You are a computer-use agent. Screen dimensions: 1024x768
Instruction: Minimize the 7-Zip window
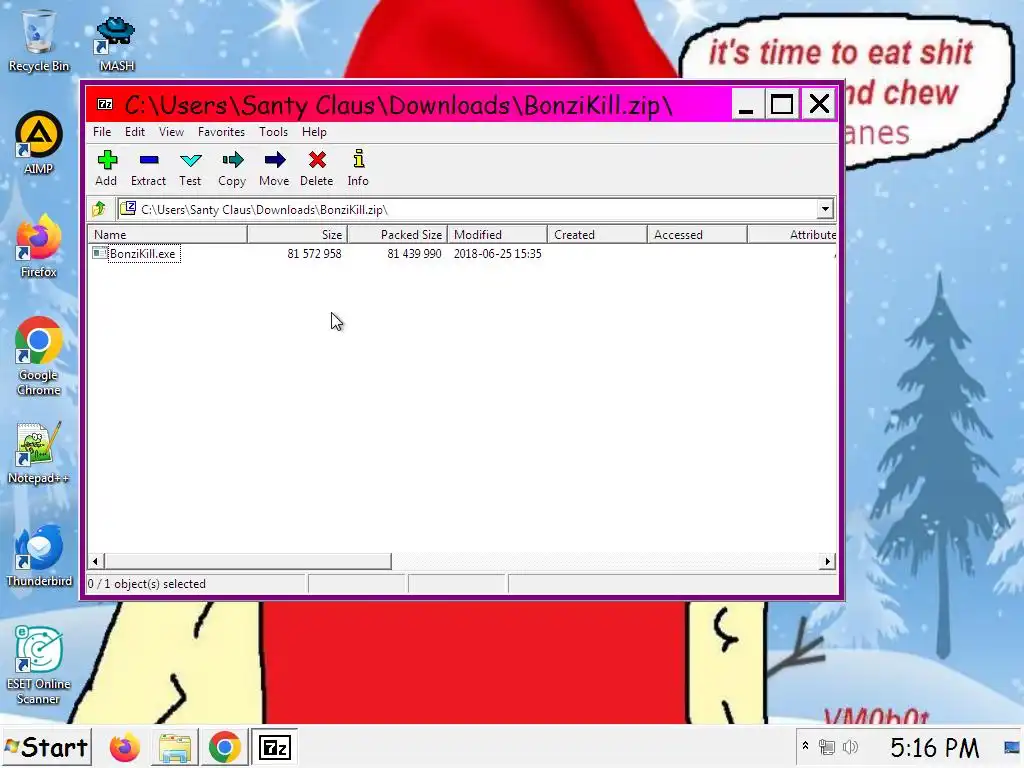[x=746, y=104]
